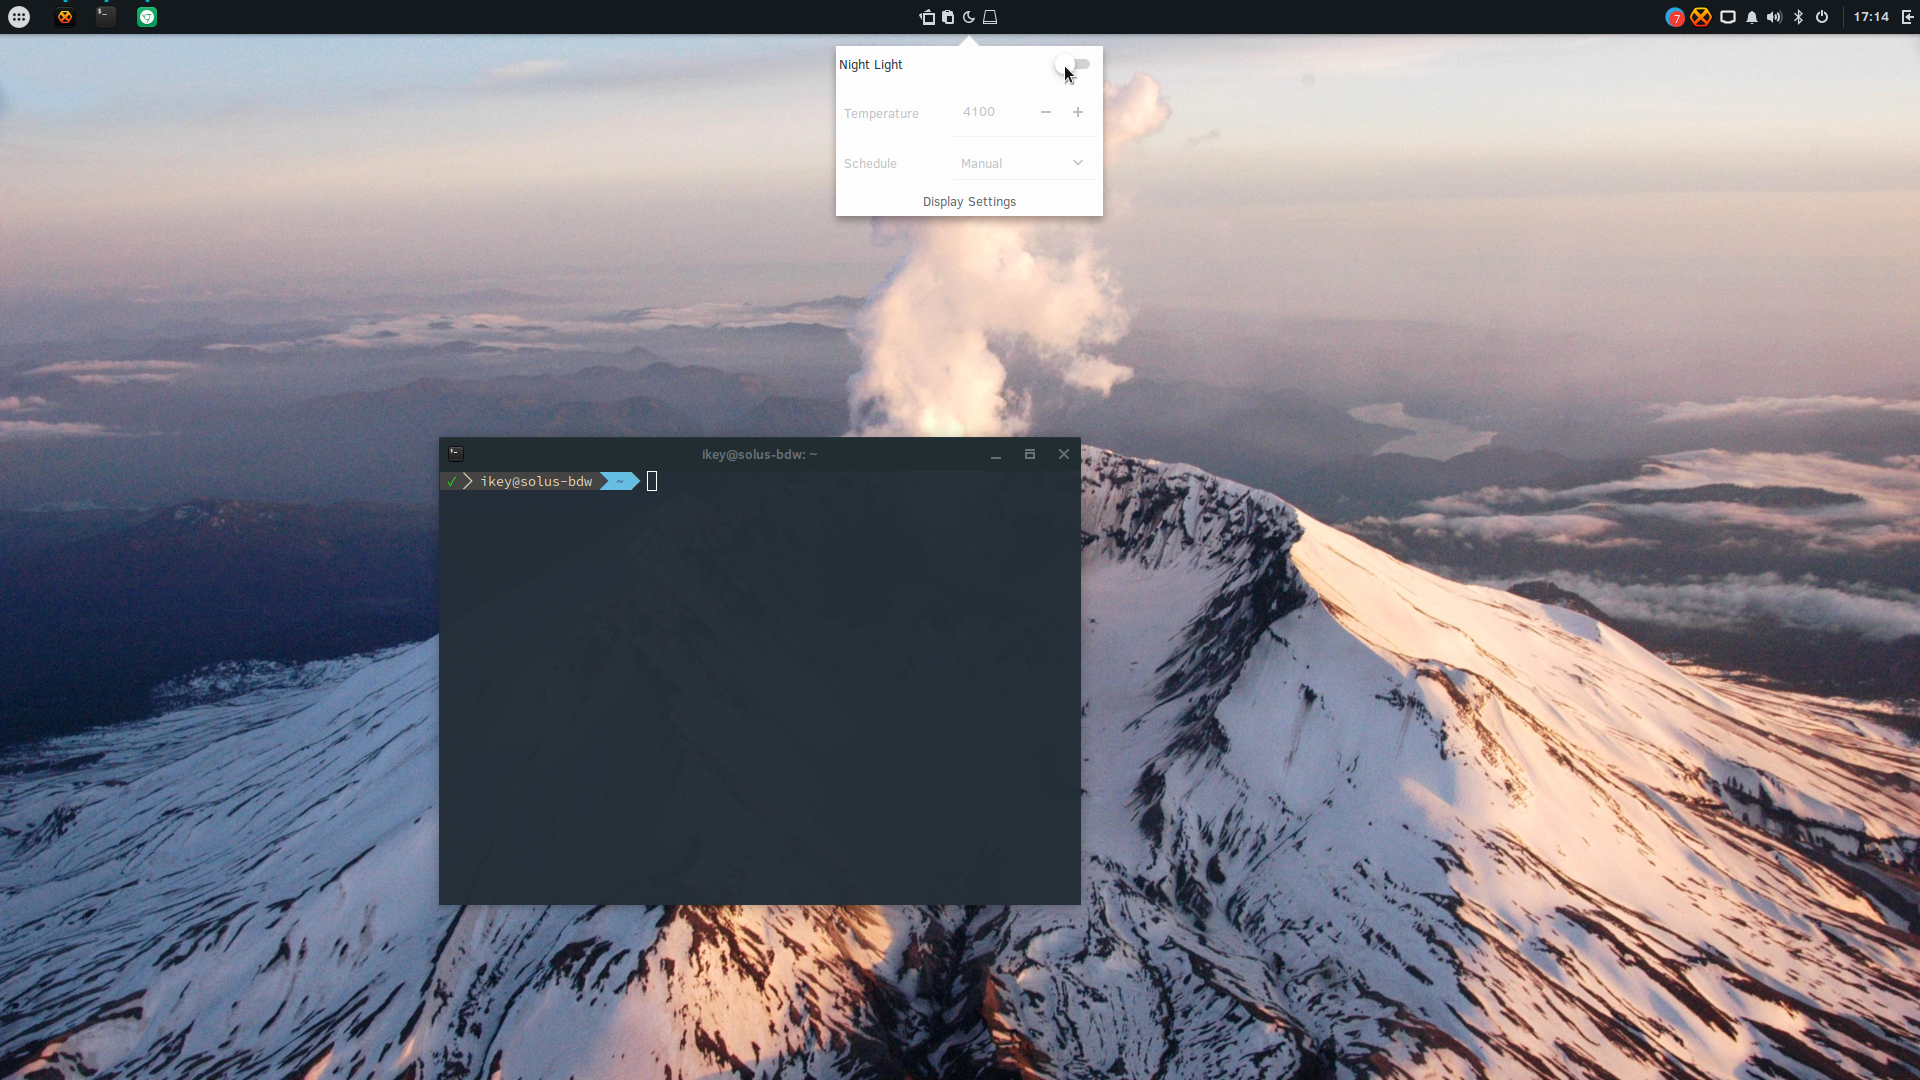Open the terminal launcher in the top panel
The width and height of the screenshot is (1920, 1080).
pyautogui.click(x=105, y=16)
